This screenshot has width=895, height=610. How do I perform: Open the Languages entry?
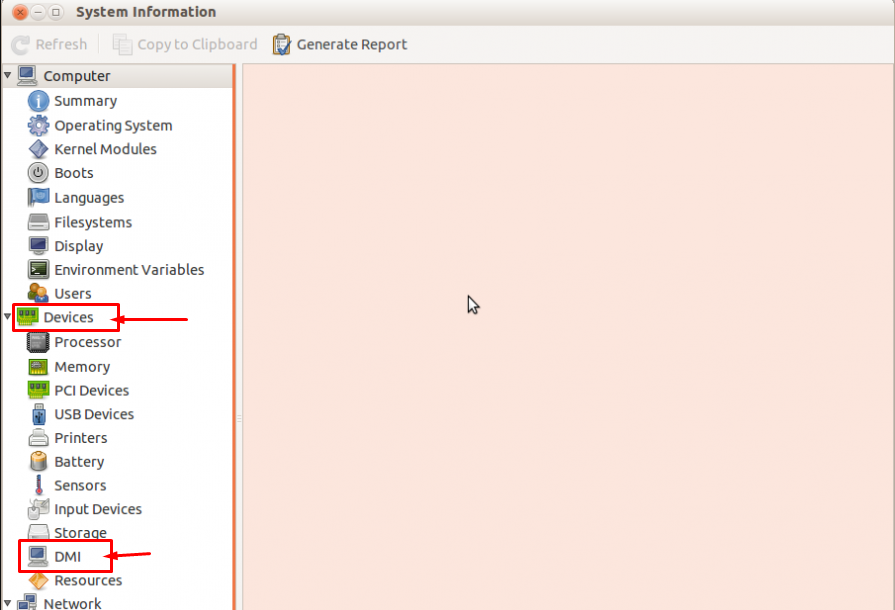89,197
